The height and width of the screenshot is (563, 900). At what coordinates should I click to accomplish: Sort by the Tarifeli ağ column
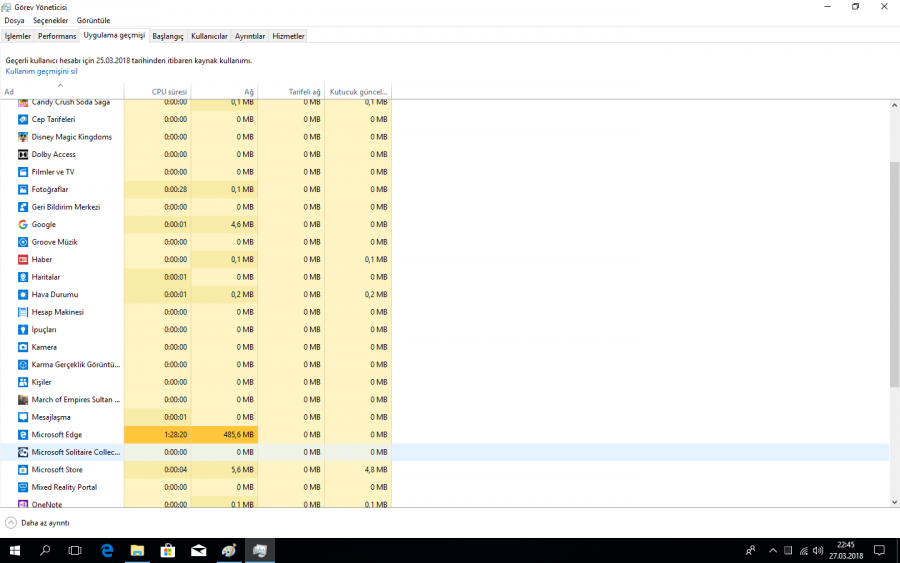tap(291, 91)
